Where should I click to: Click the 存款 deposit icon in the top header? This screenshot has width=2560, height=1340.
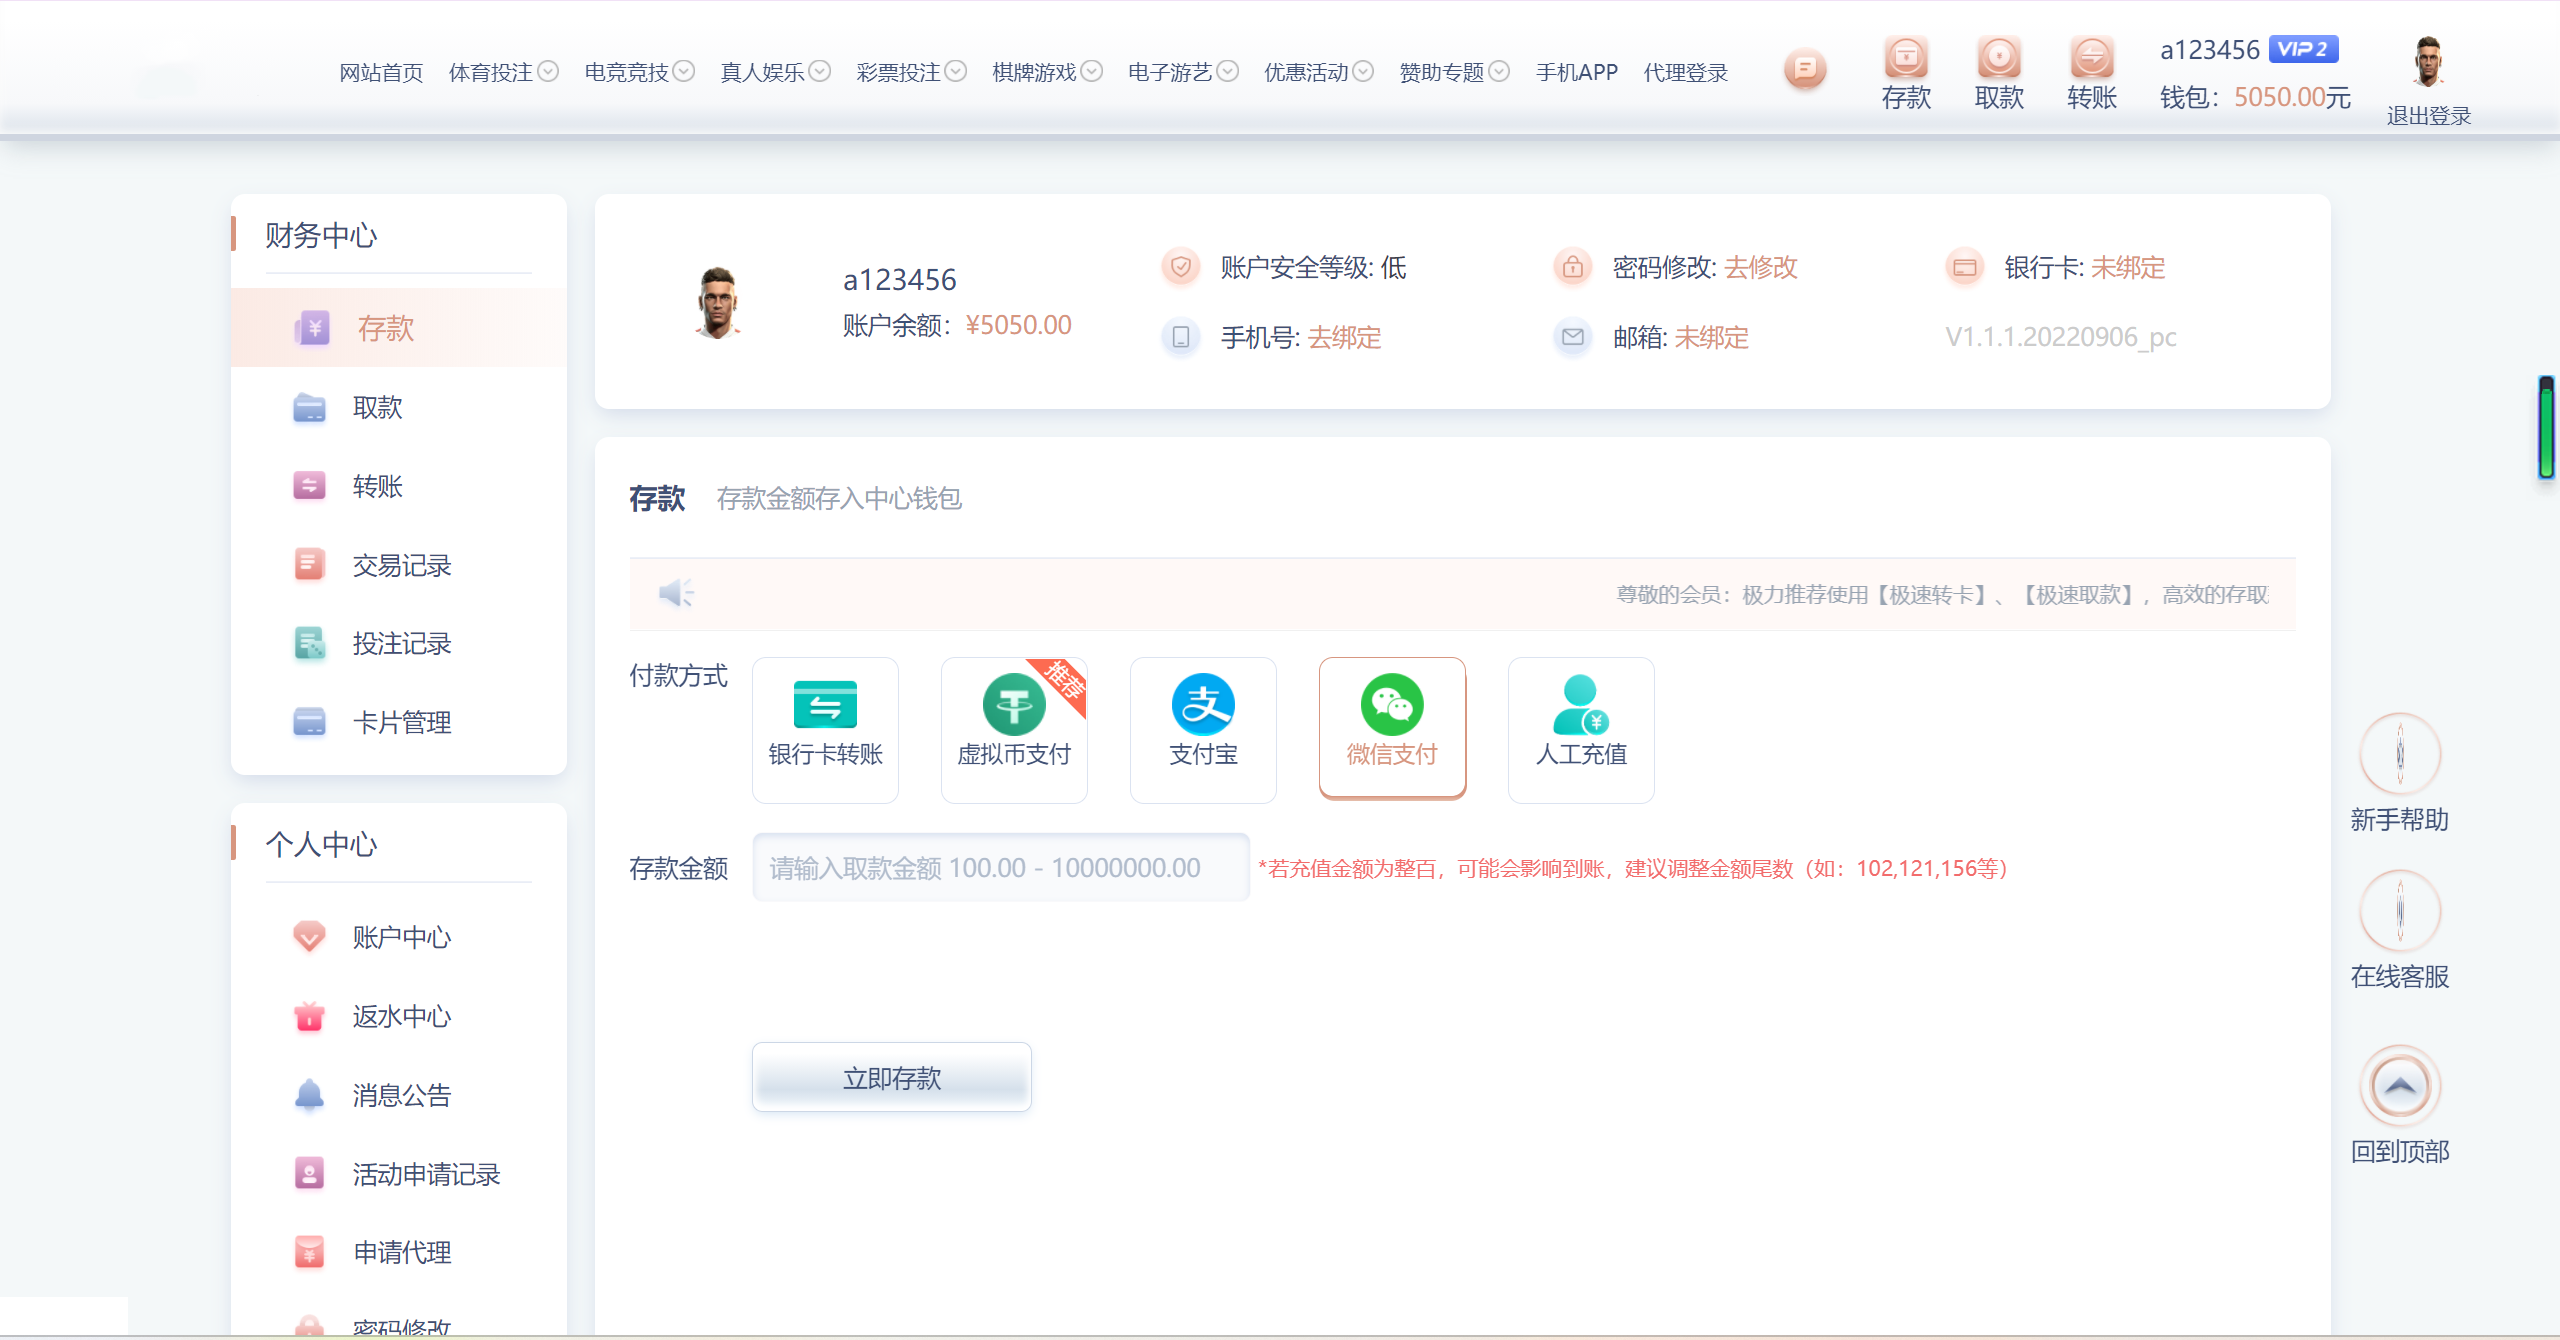[1906, 57]
